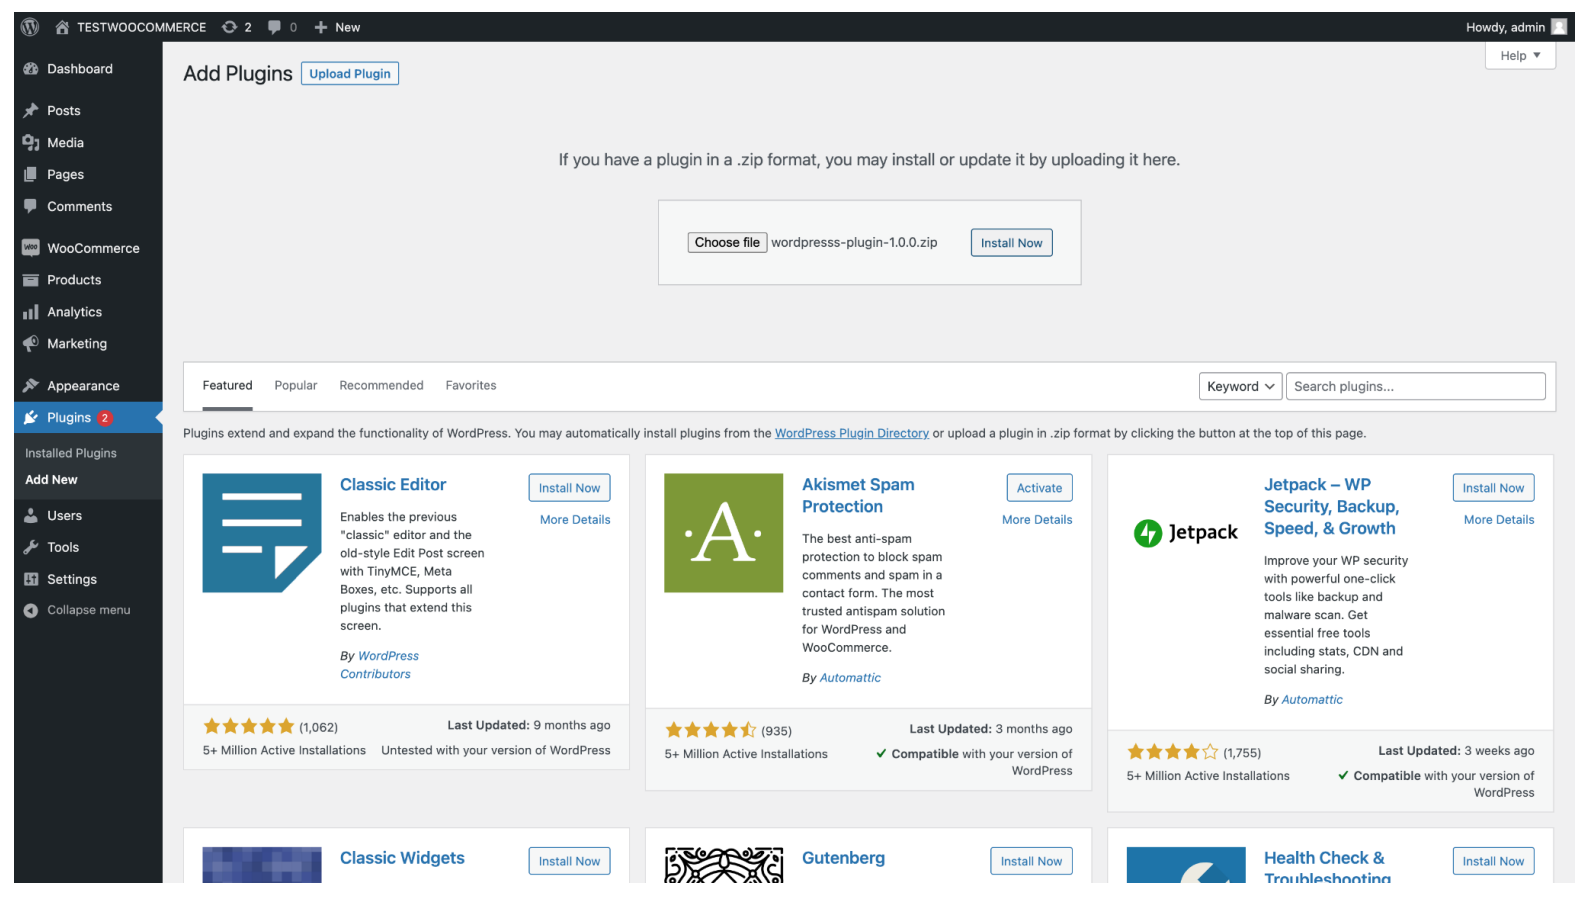Install the Health Check plugin
The image size is (1578, 904).
tap(1493, 862)
